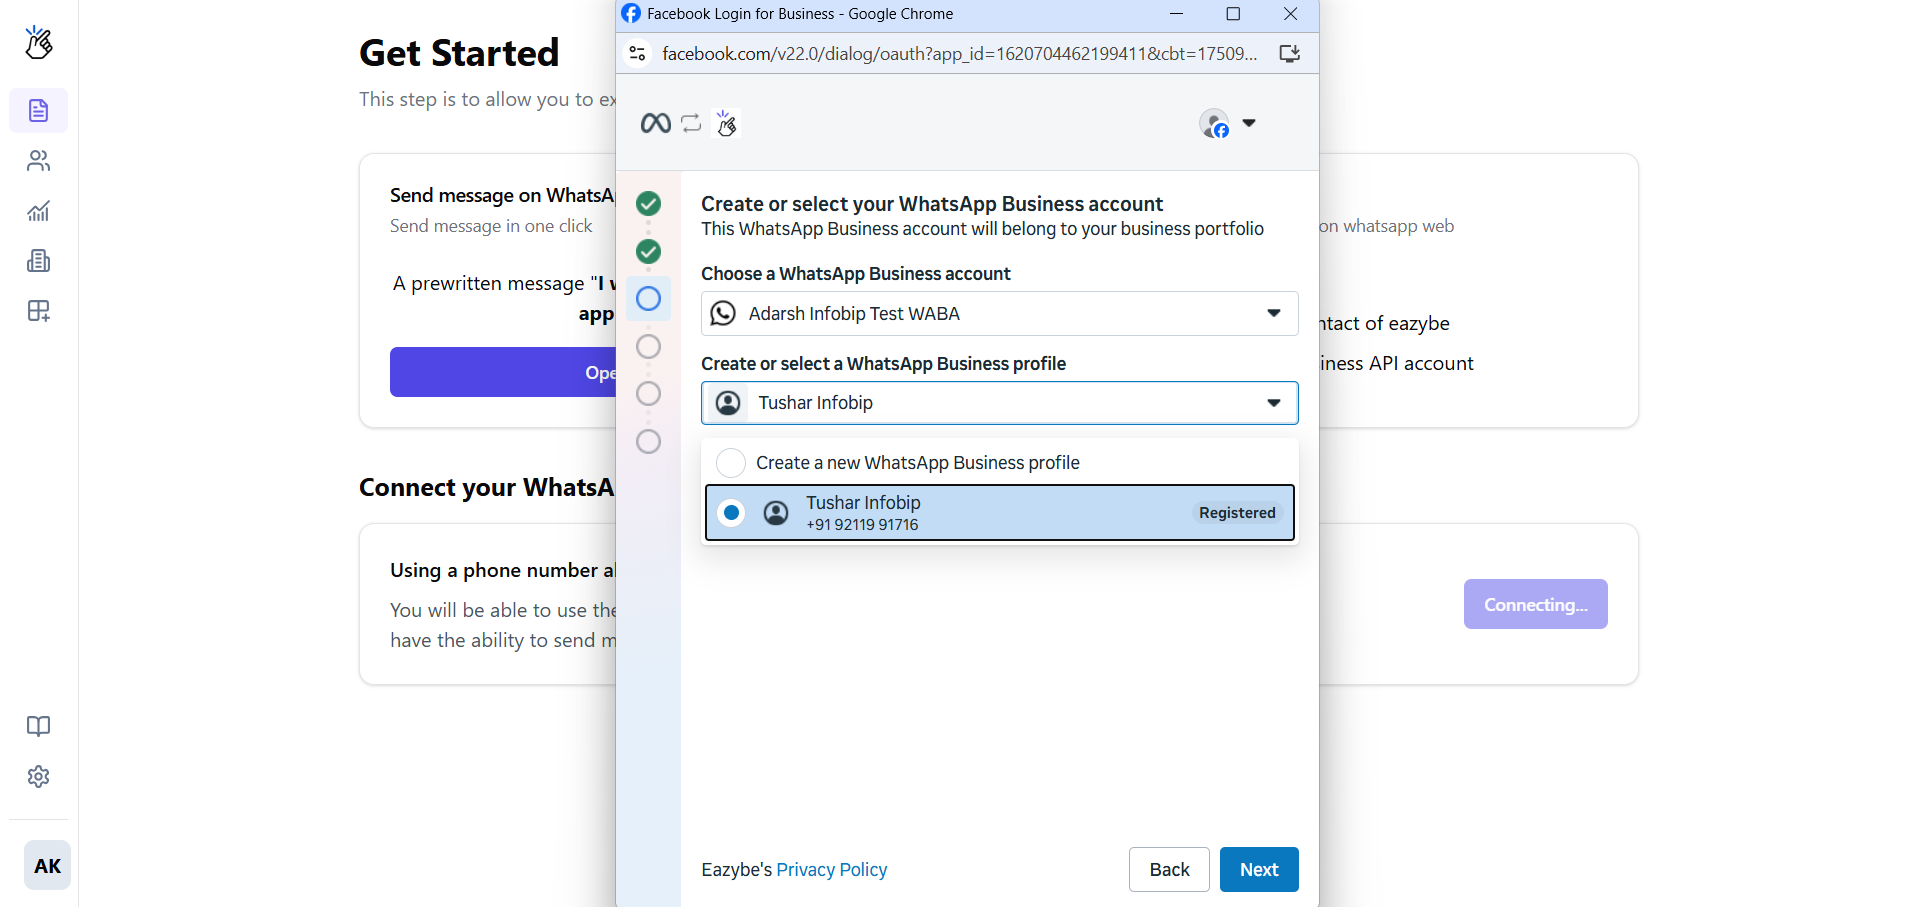
Task: Open the settings gear in sidebar
Action: (38, 776)
